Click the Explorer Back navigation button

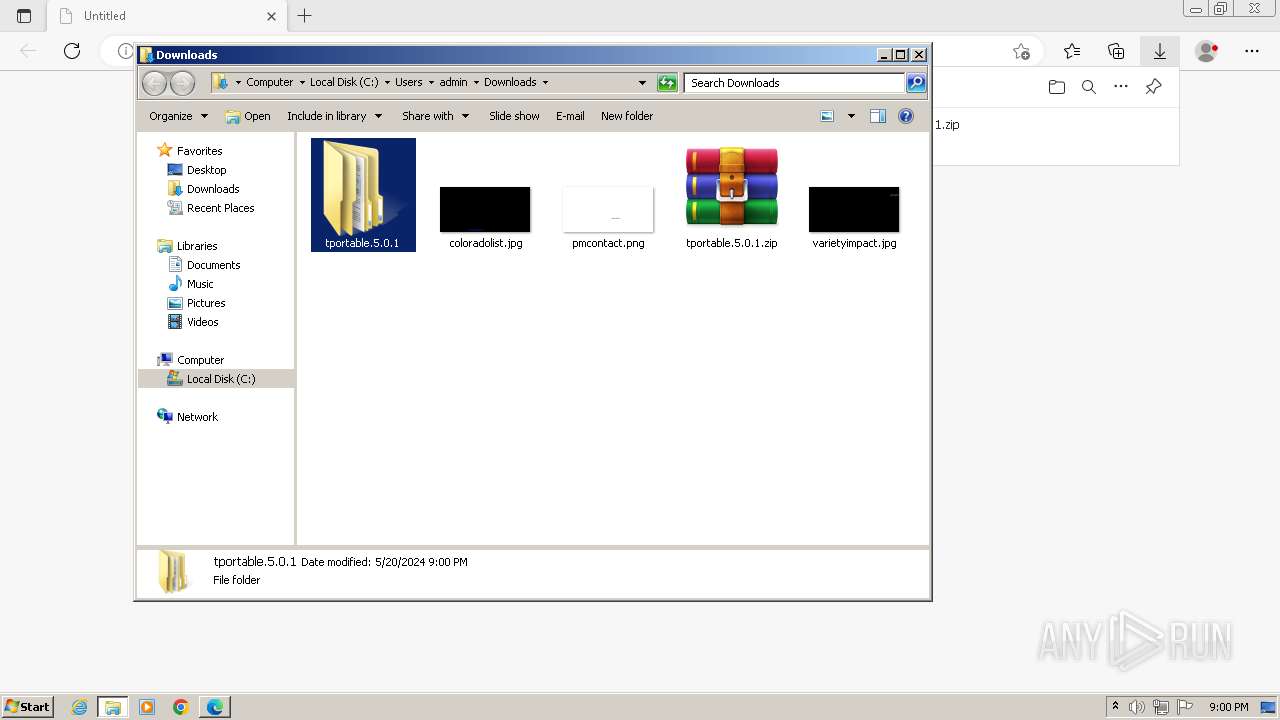(x=154, y=83)
